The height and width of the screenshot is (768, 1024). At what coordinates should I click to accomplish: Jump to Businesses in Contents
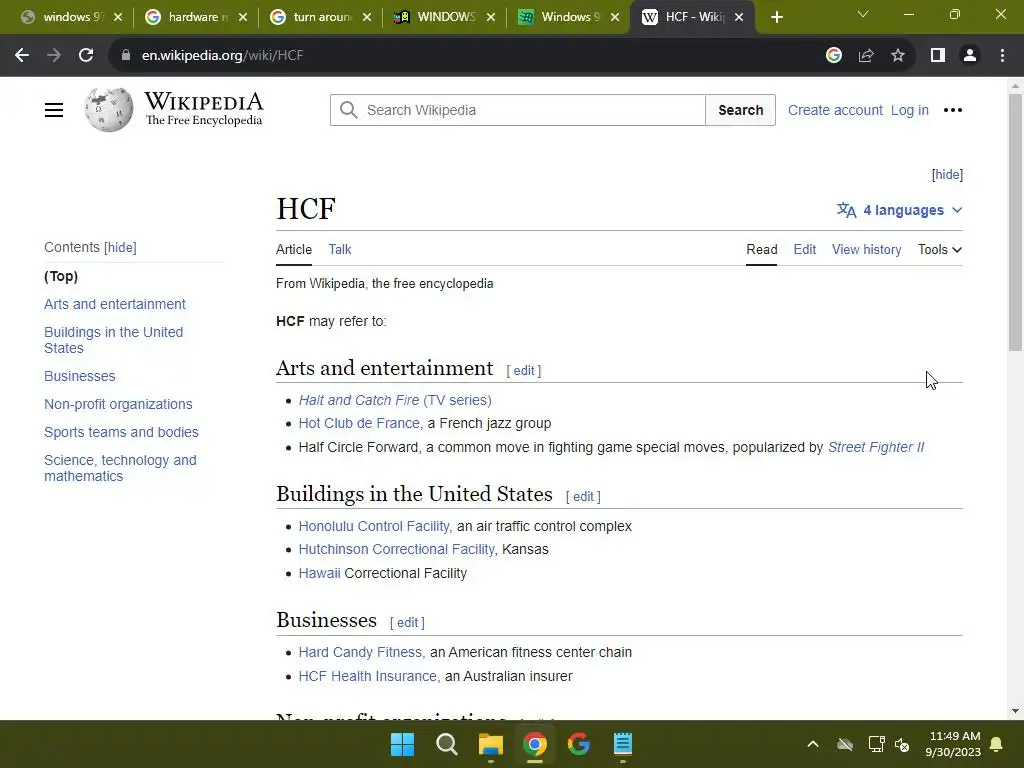(x=80, y=376)
